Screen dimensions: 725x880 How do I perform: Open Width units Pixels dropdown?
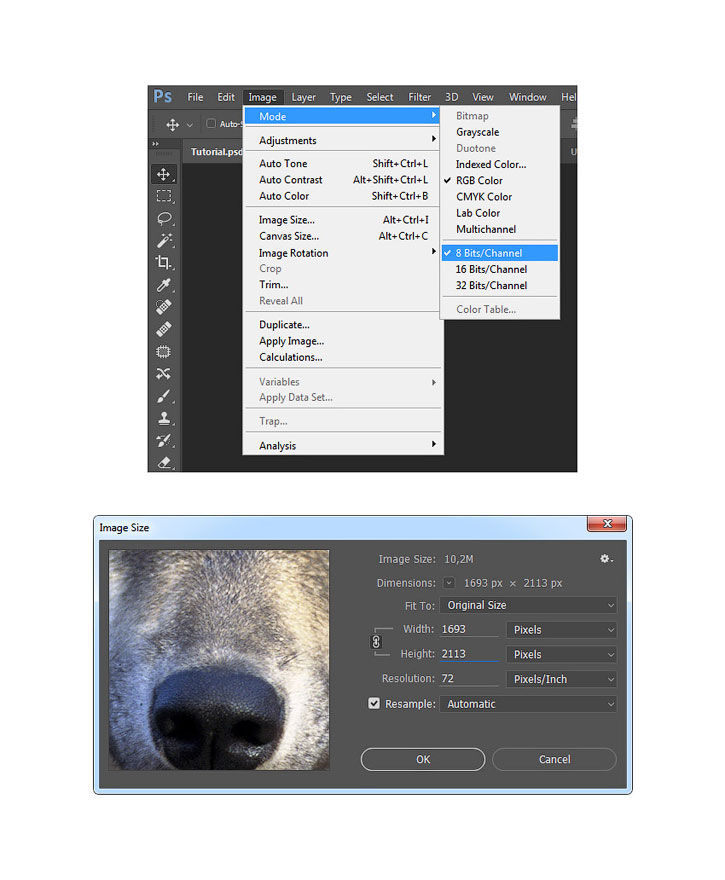coord(561,630)
